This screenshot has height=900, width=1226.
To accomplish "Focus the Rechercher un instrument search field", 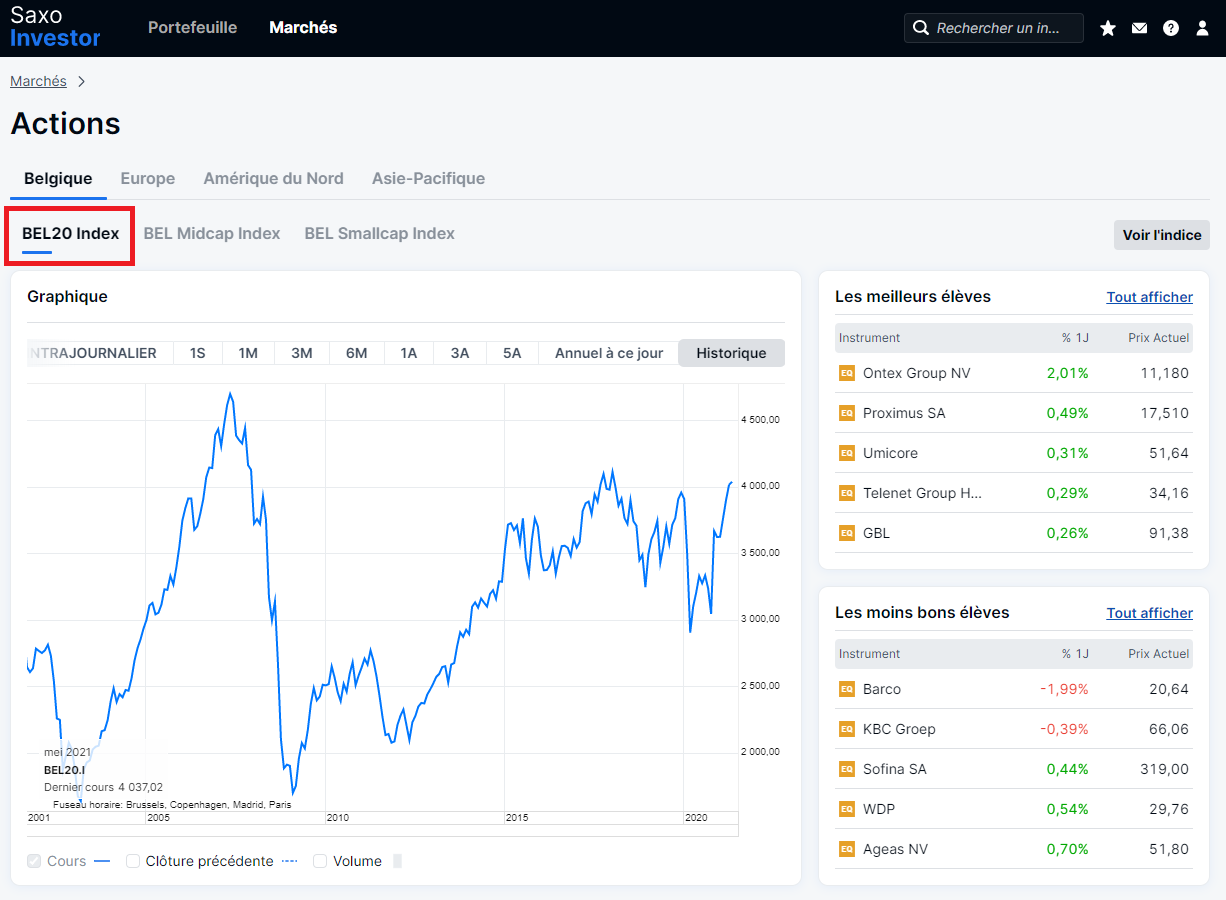I will (994, 28).
